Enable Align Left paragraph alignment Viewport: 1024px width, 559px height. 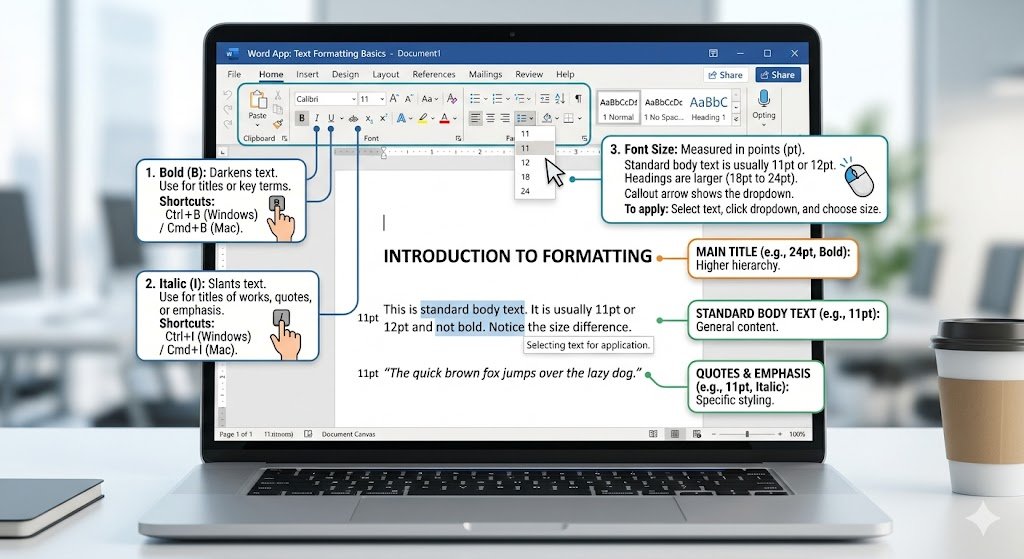point(475,118)
